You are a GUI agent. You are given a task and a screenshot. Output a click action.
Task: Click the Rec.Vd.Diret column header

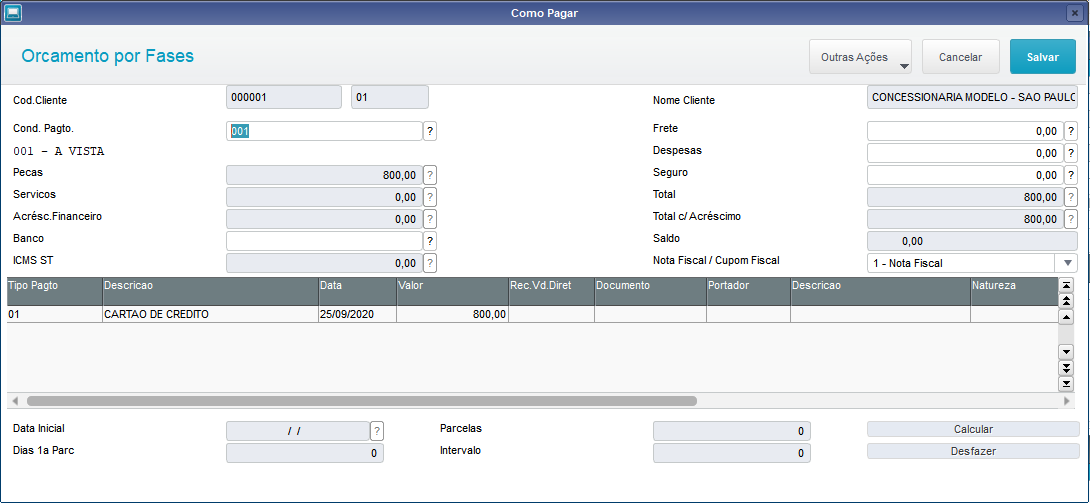pyautogui.click(x=551, y=291)
